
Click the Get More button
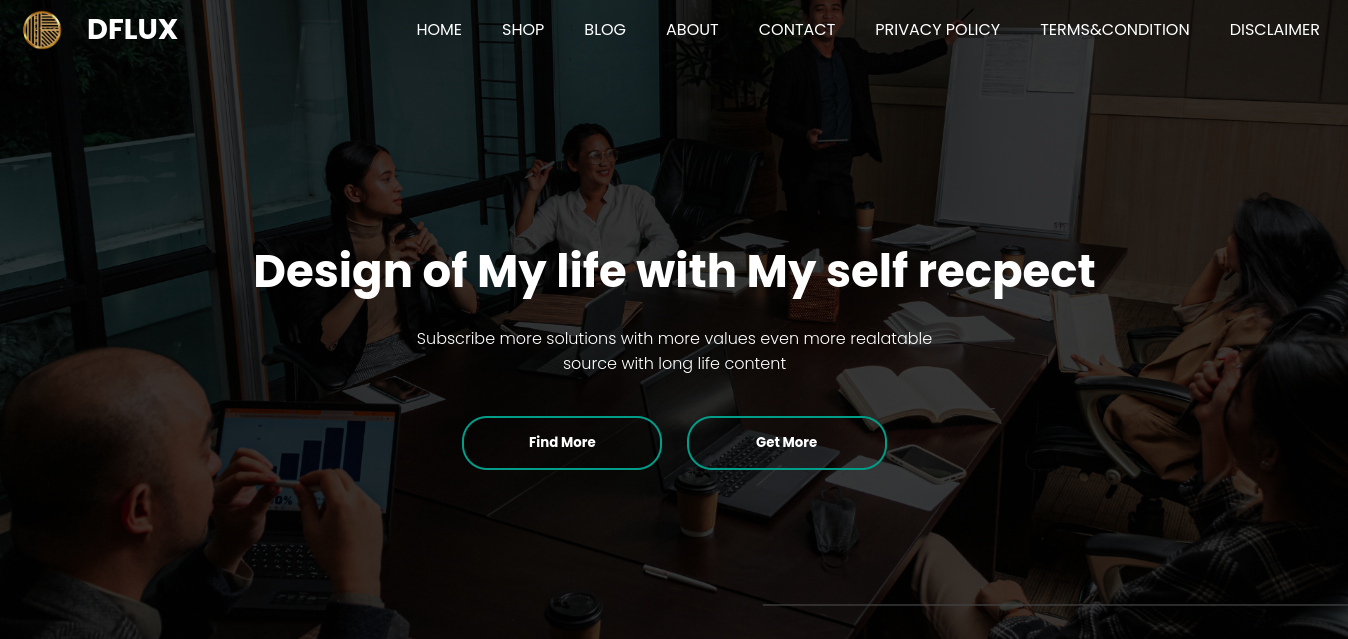tap(787, 442)
